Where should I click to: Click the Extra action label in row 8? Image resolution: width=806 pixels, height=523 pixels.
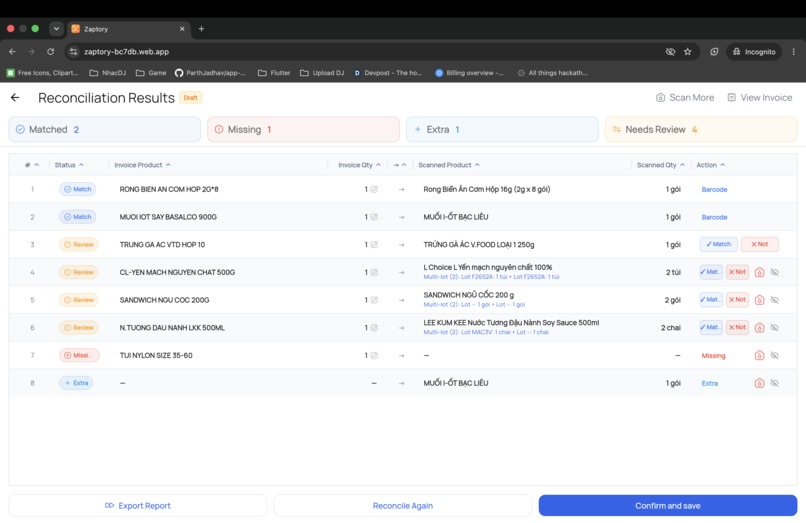coord(709,383)
